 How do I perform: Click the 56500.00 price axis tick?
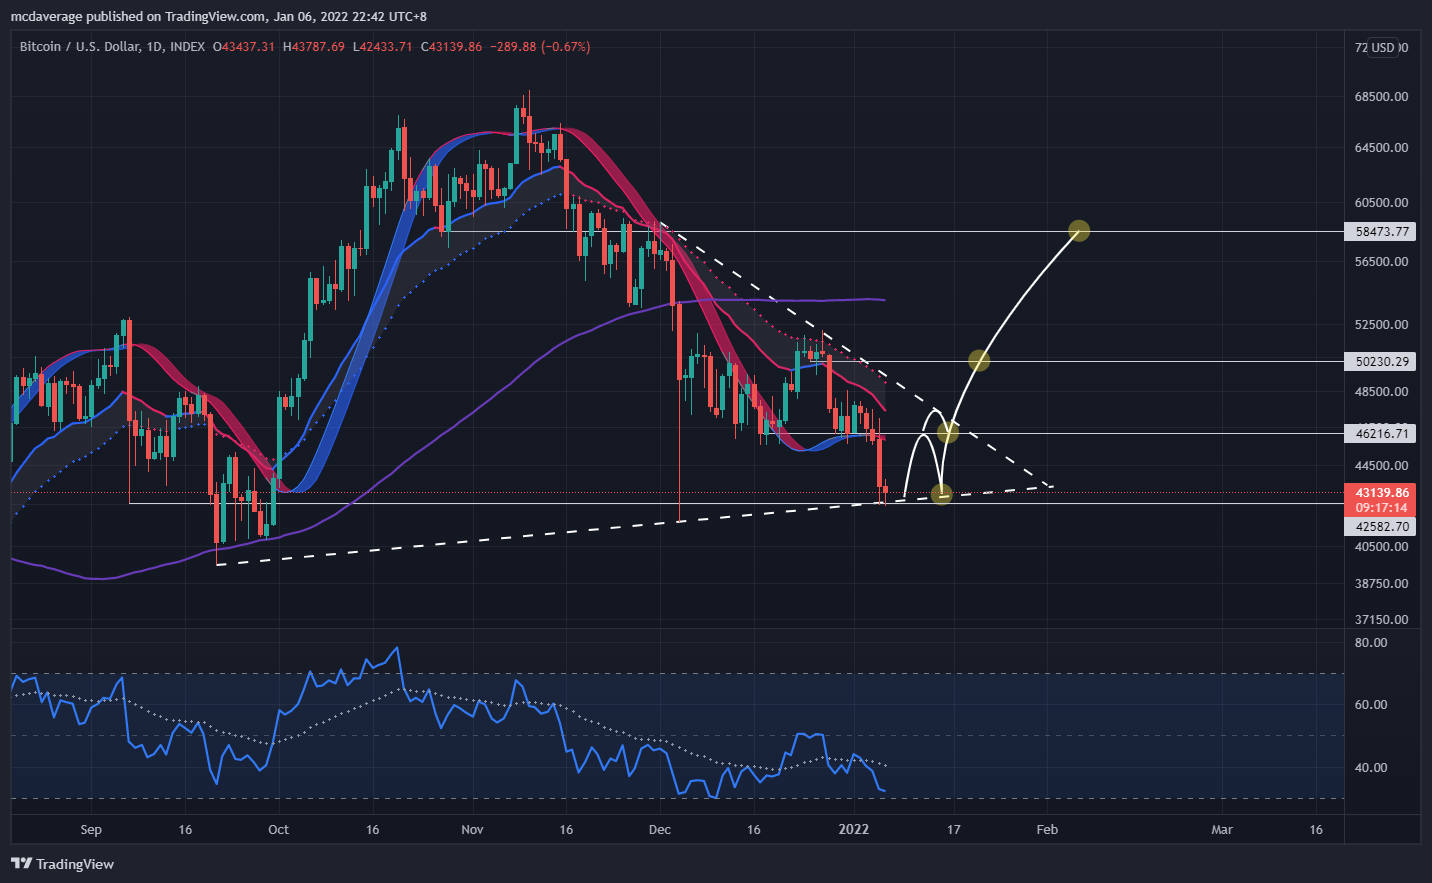pyautogui.click(x=1381, y=262)
